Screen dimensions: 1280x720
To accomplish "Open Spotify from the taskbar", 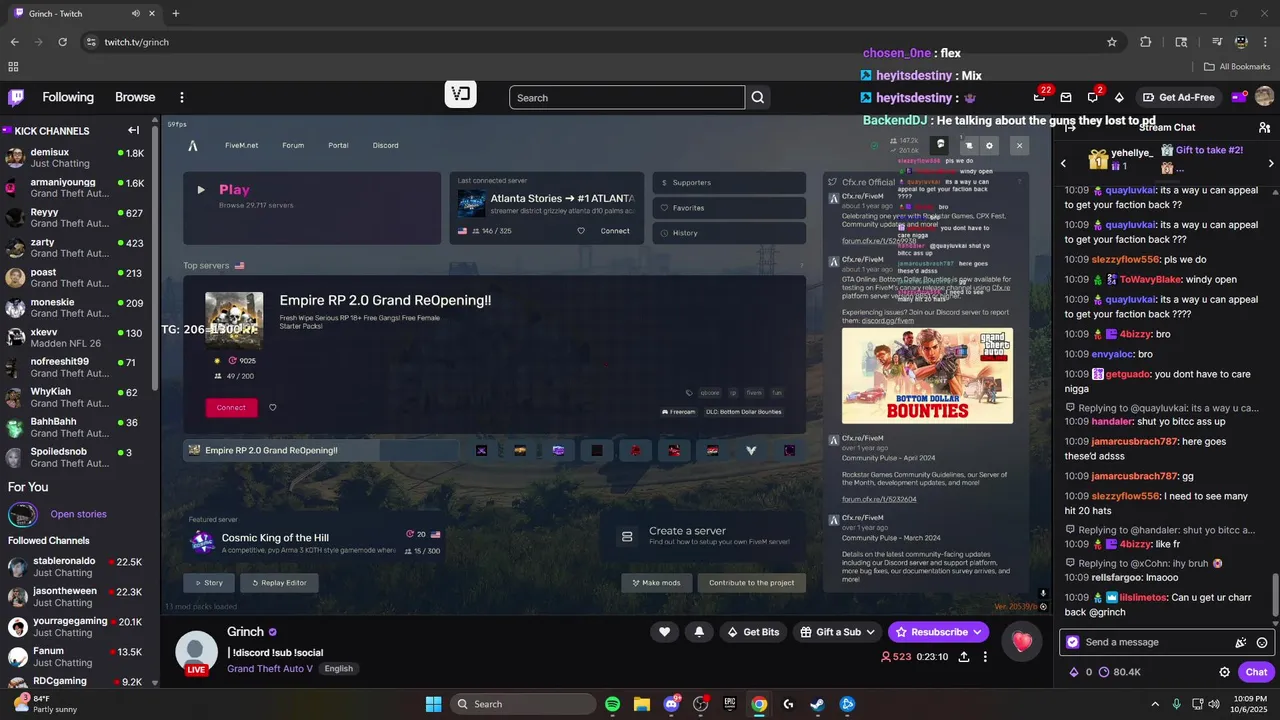I will (x=613, y=704).
